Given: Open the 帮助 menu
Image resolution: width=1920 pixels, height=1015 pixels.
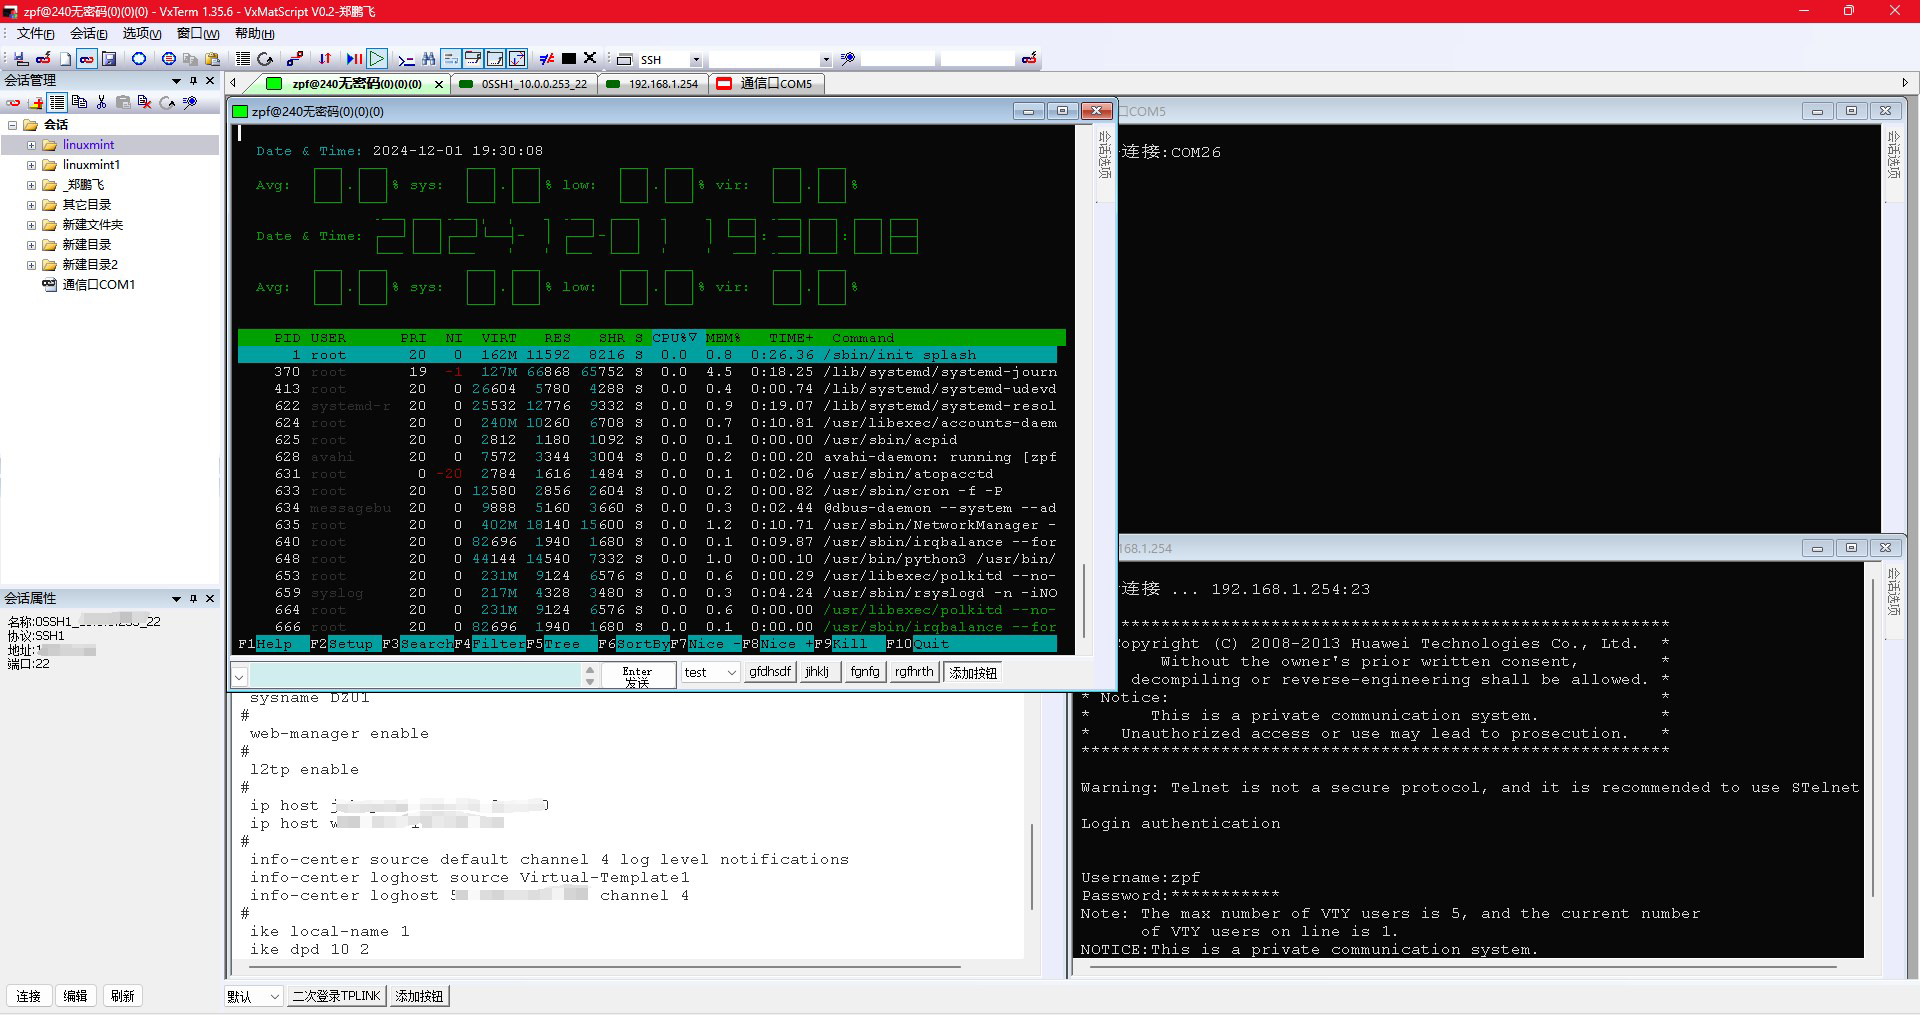Looking at the screenshot, I should pyautogui.click(x=254, y=34).
